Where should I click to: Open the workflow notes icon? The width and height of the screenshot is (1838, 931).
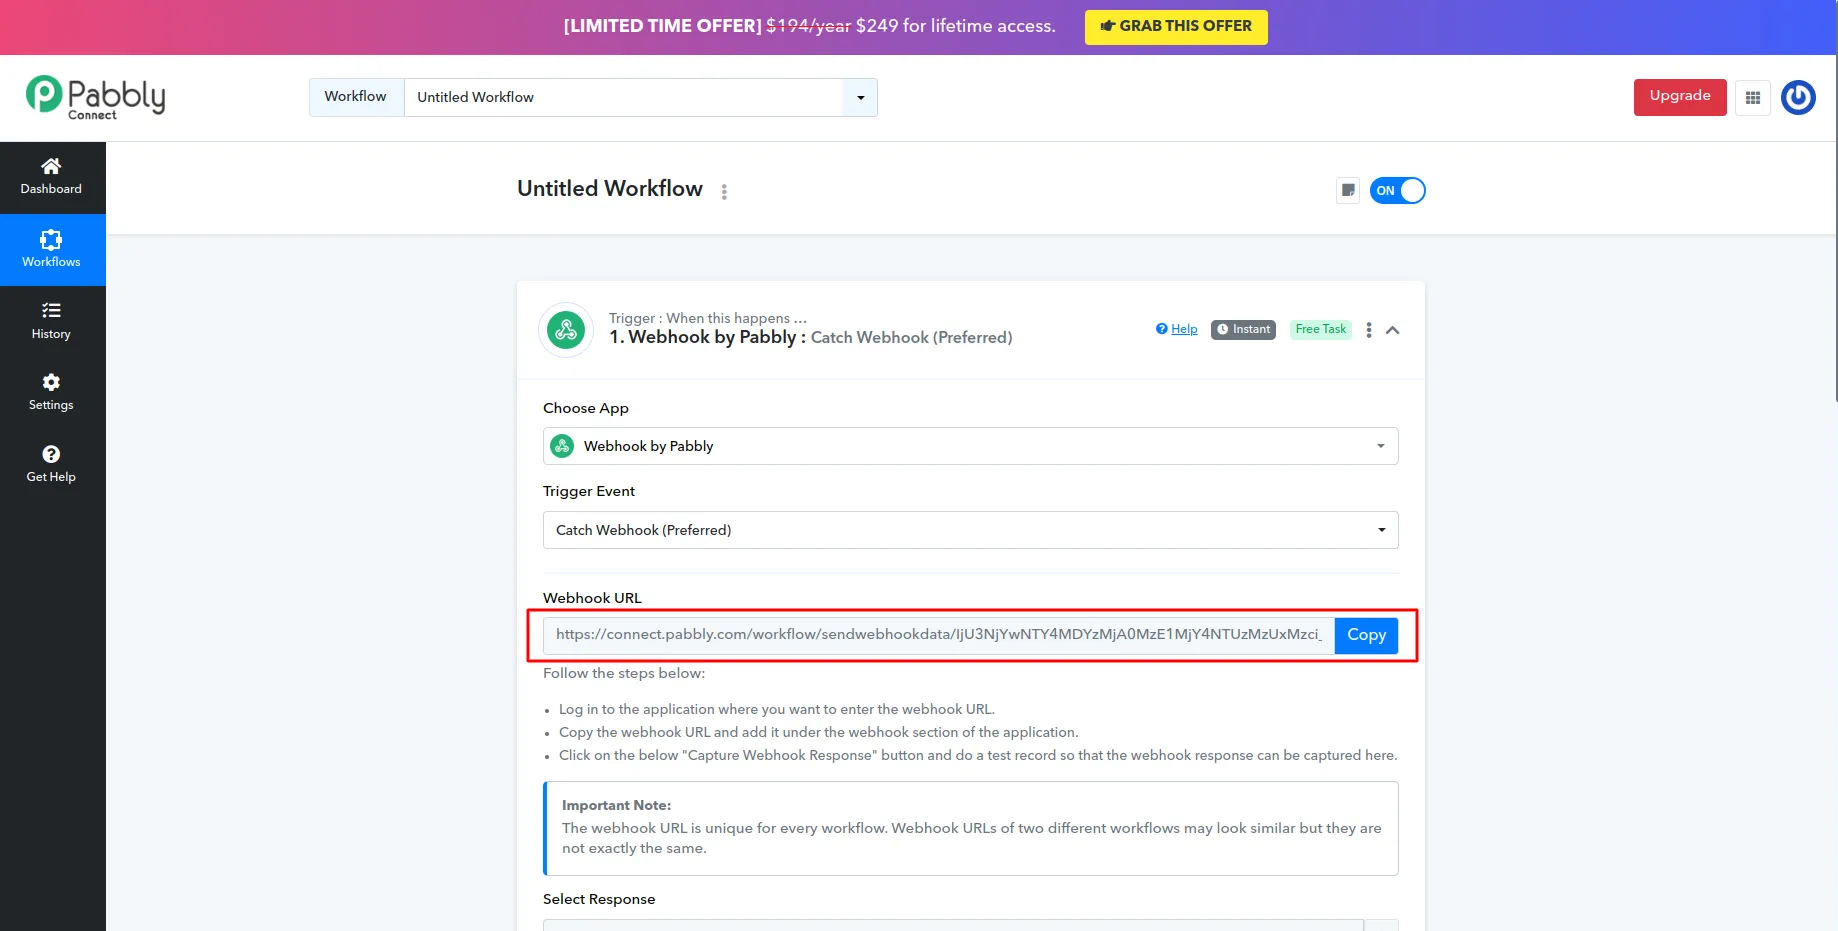point(1347,190)
